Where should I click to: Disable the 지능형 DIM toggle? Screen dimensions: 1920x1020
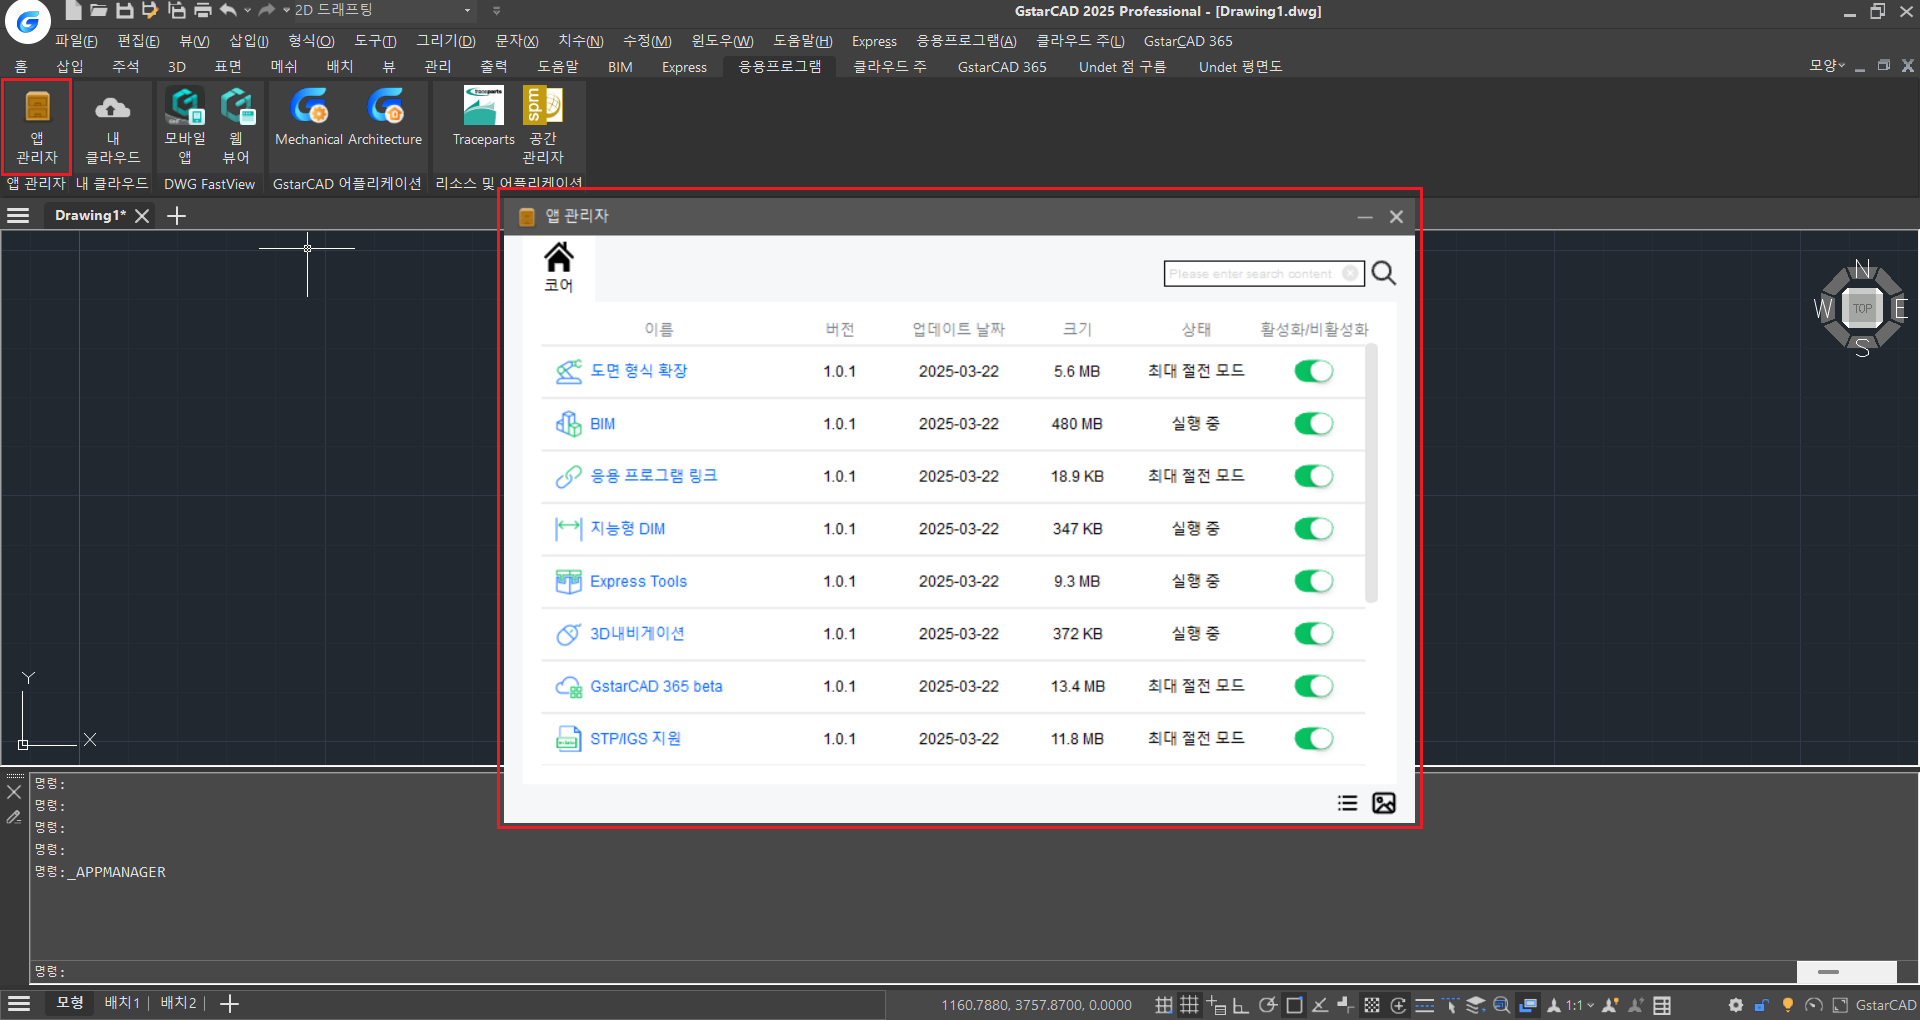1314,529
